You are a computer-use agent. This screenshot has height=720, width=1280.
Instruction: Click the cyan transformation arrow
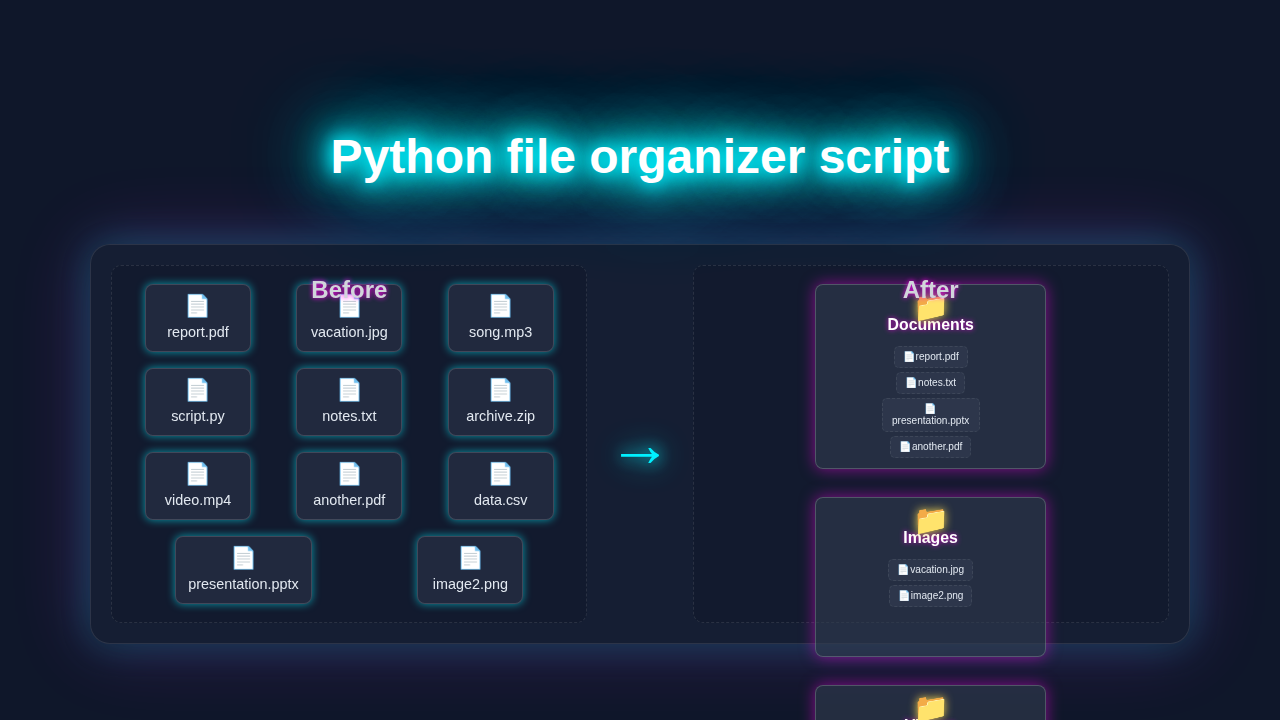click(x=640, y=455)
